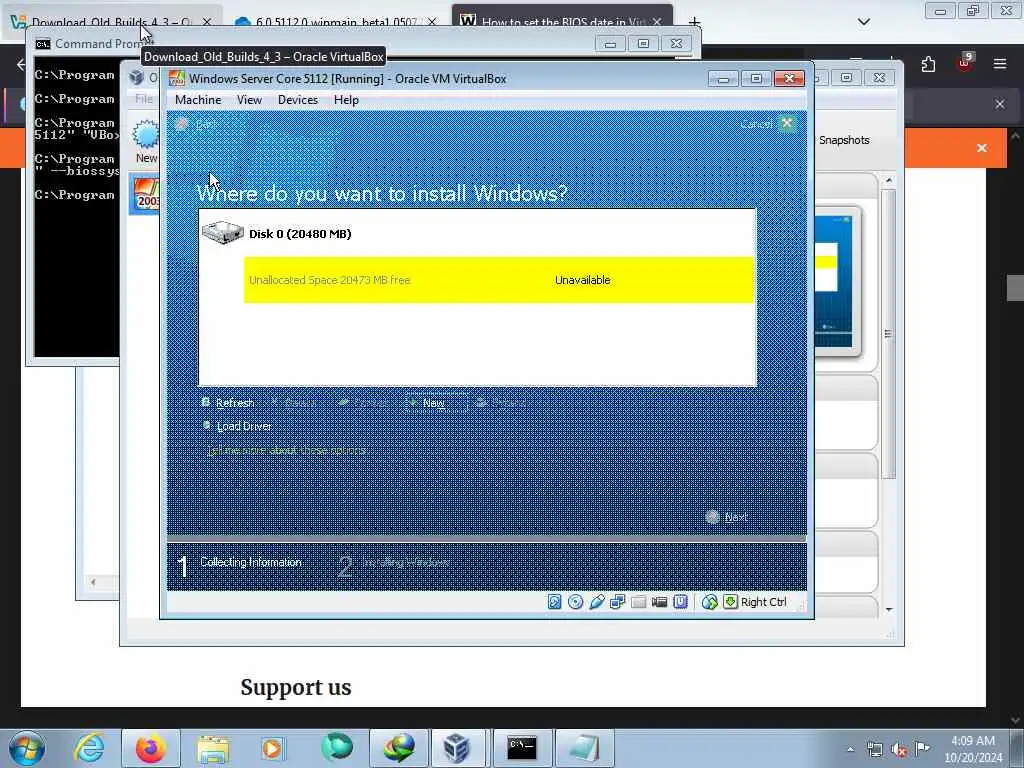Click Refresh in Windows setup
The height and width of the screenshot is (768, 1024).
[x=228, y=403]
